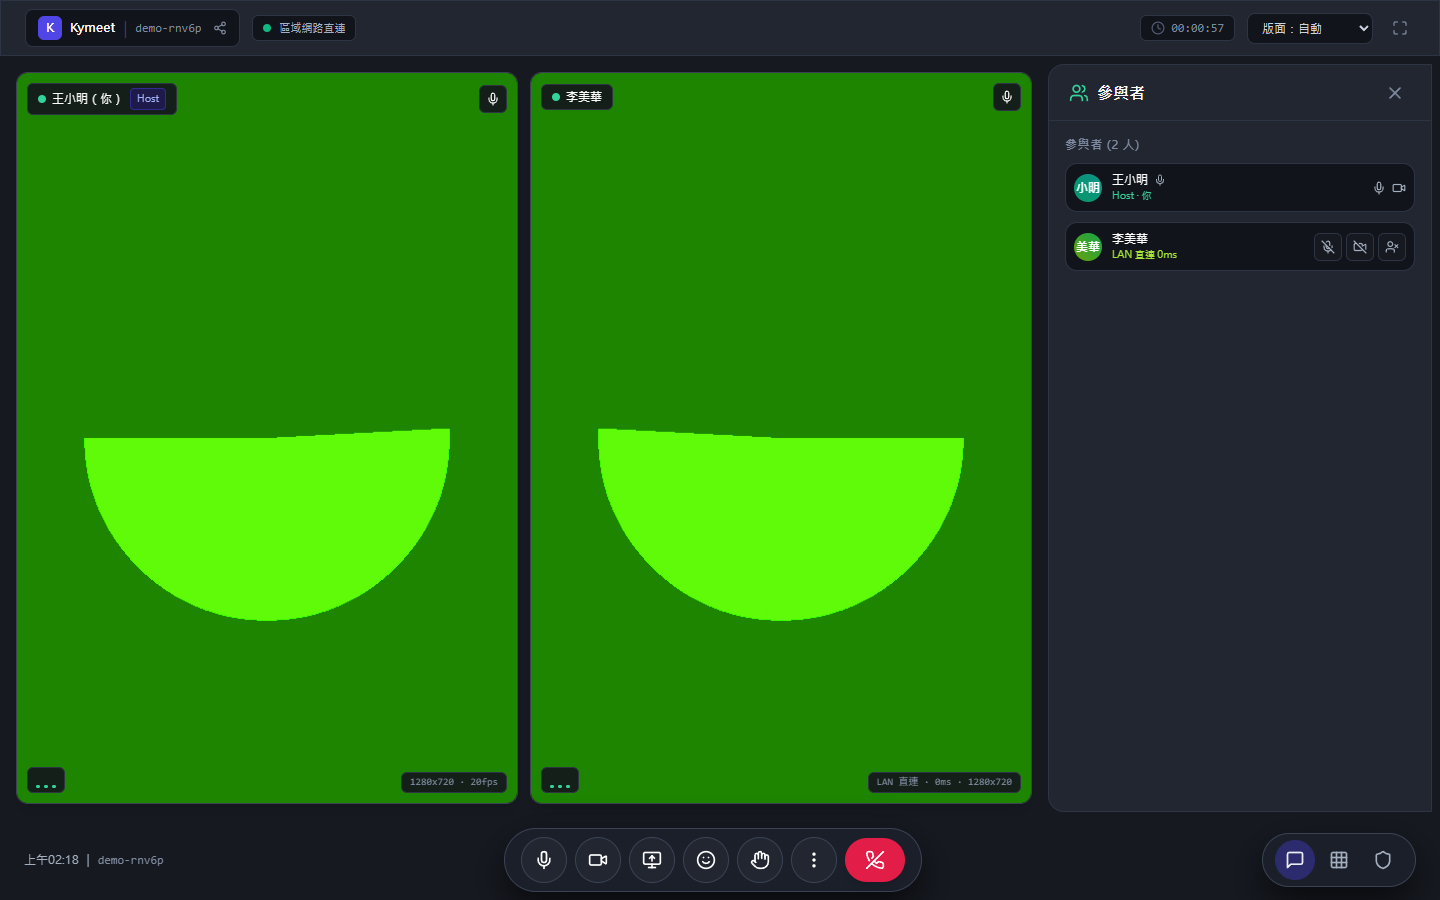Close the 參與者 panel
Viewport: 1440px width, 900px height.
point(1395,93)
